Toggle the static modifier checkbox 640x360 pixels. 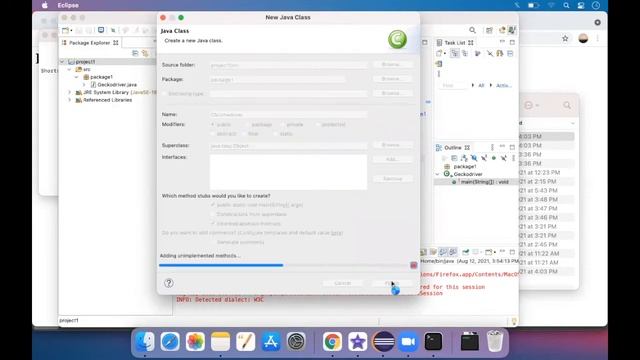pyautogui.click(x=276, y=134)
